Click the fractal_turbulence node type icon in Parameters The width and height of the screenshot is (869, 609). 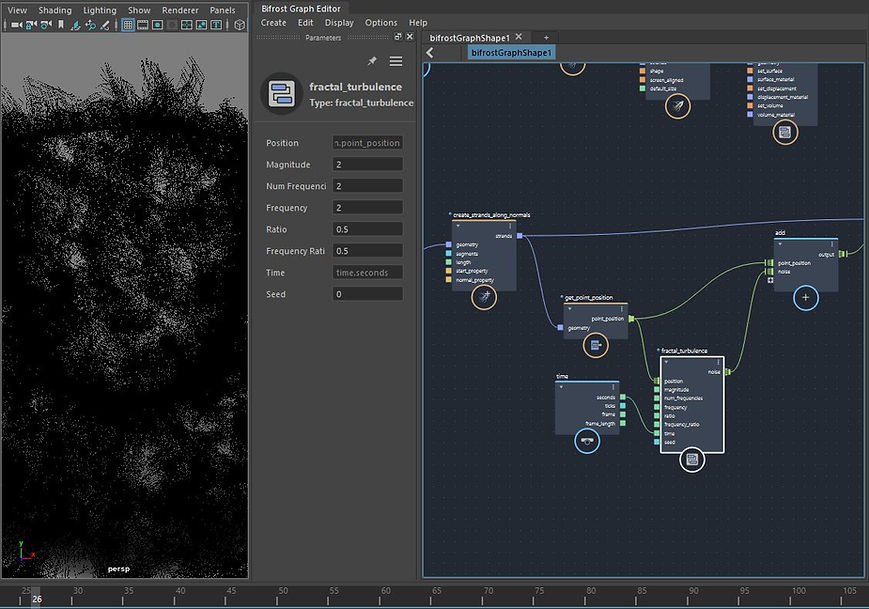(282, 94)
